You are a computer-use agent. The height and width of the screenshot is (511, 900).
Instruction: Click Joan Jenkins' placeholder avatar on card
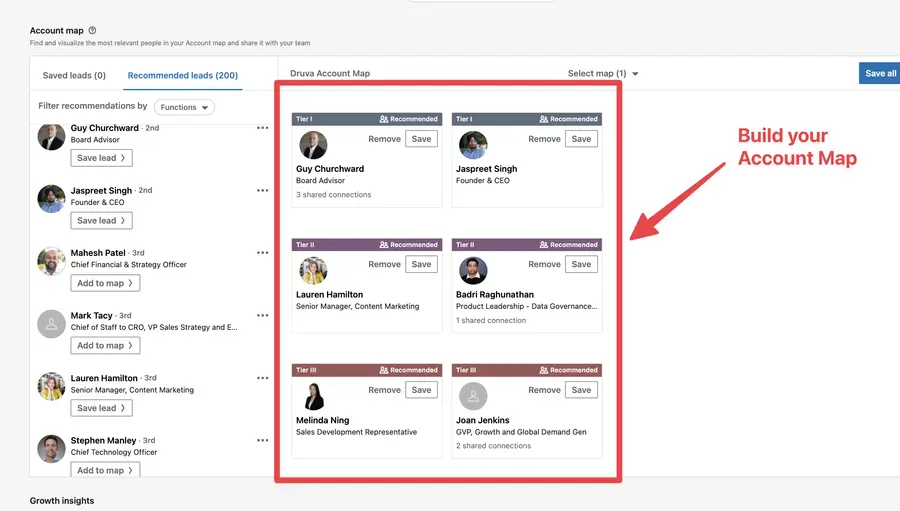[473, 396]
